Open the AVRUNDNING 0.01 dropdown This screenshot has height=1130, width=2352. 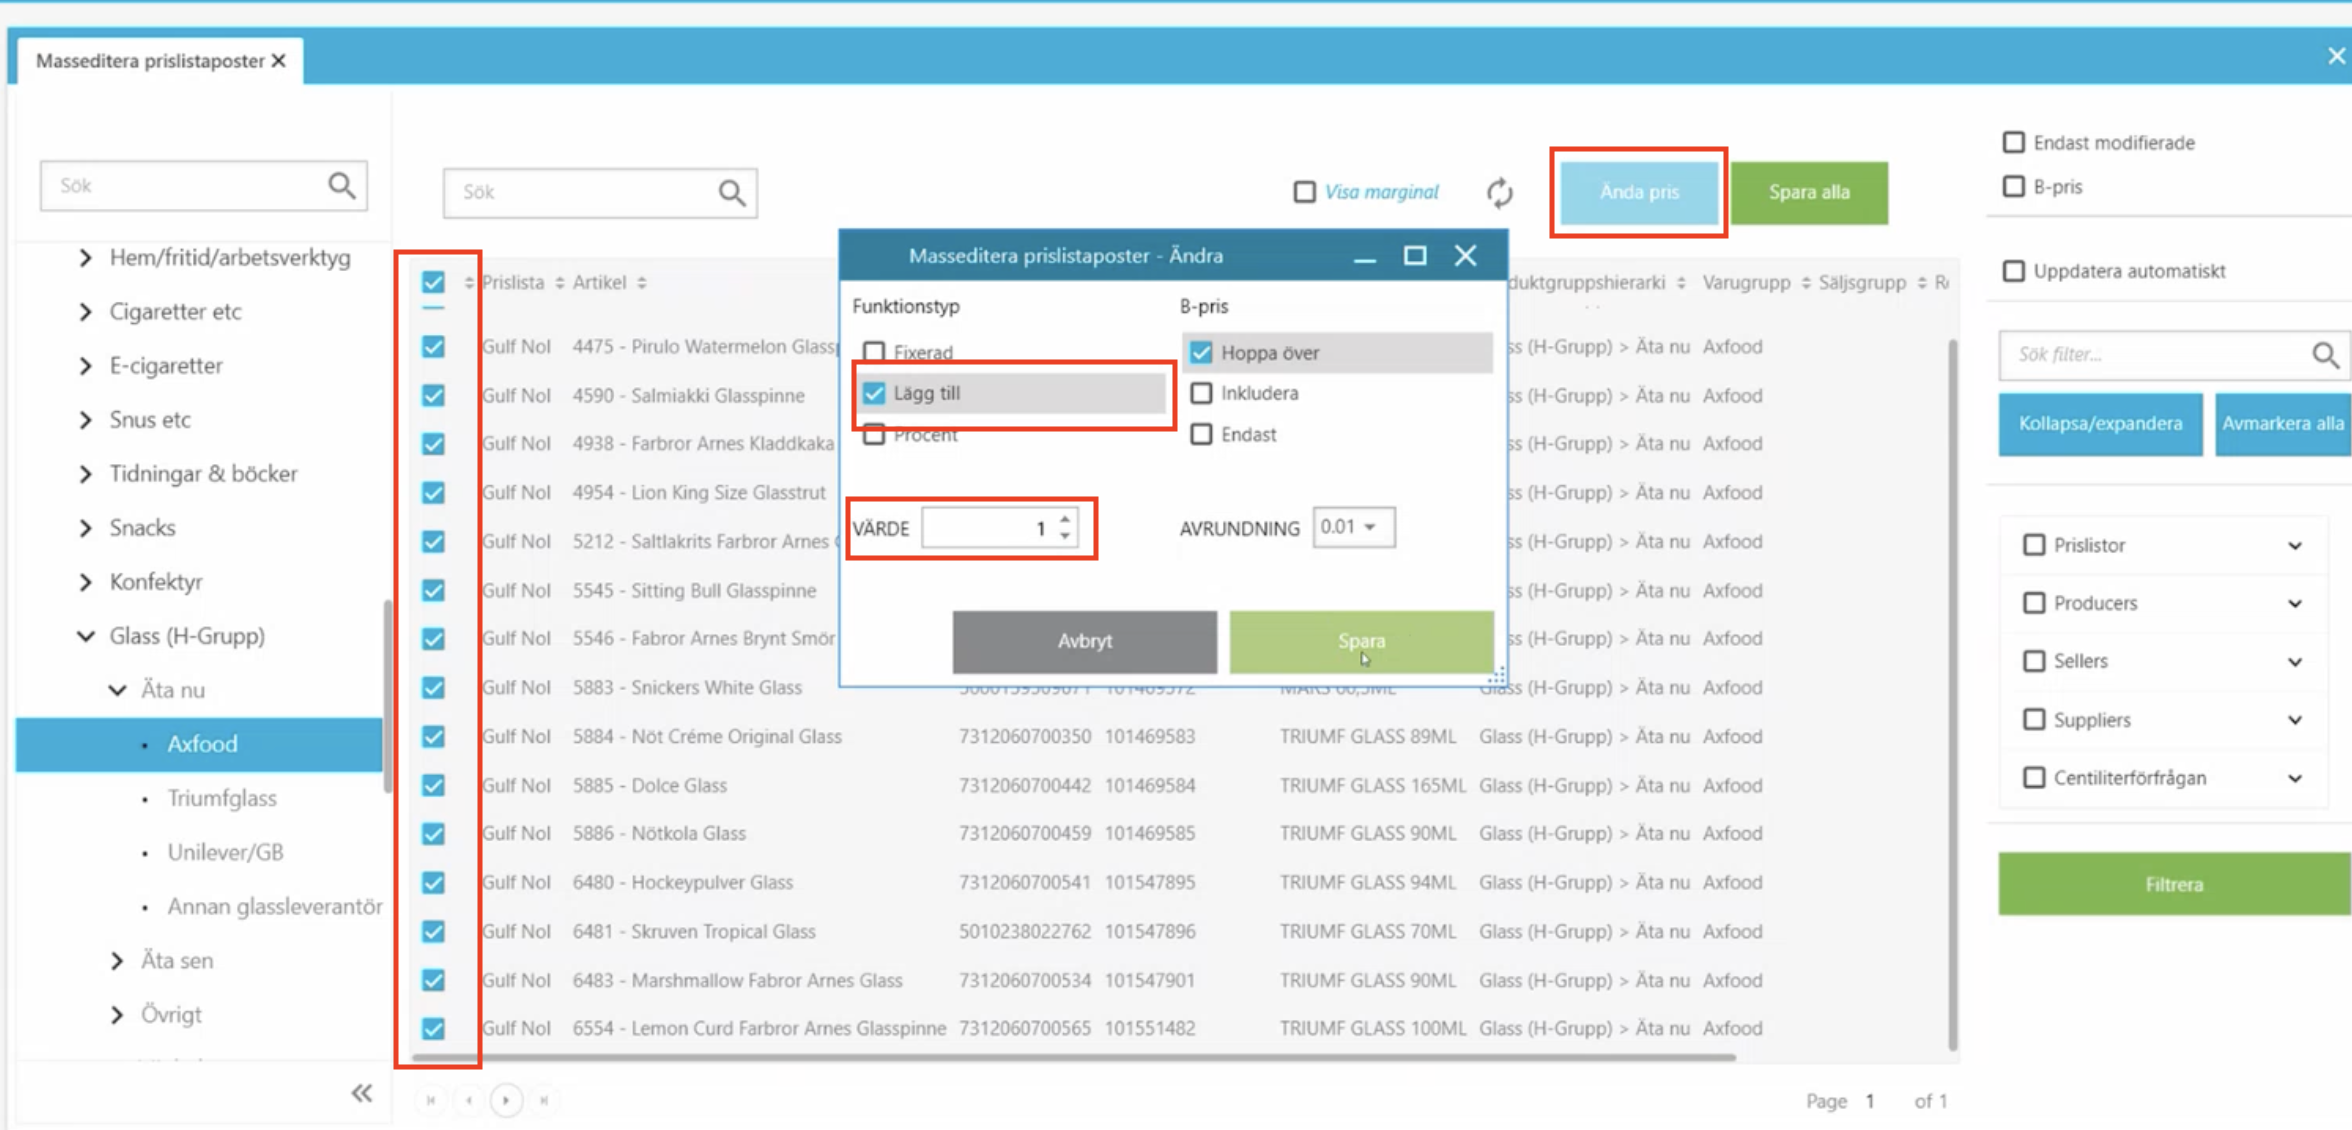[1353, 527]
